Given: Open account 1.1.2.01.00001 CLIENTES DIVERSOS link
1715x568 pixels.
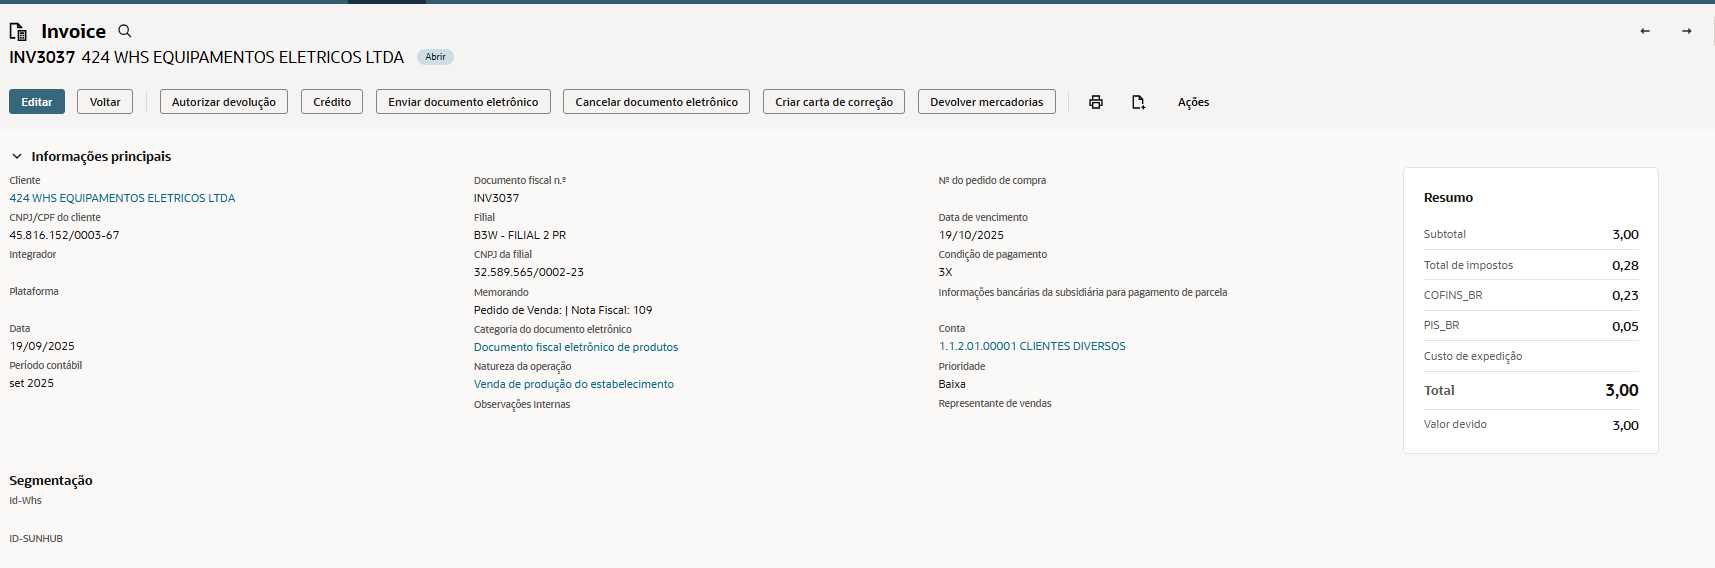Looking at the screenshot, I should [1032, 346].
